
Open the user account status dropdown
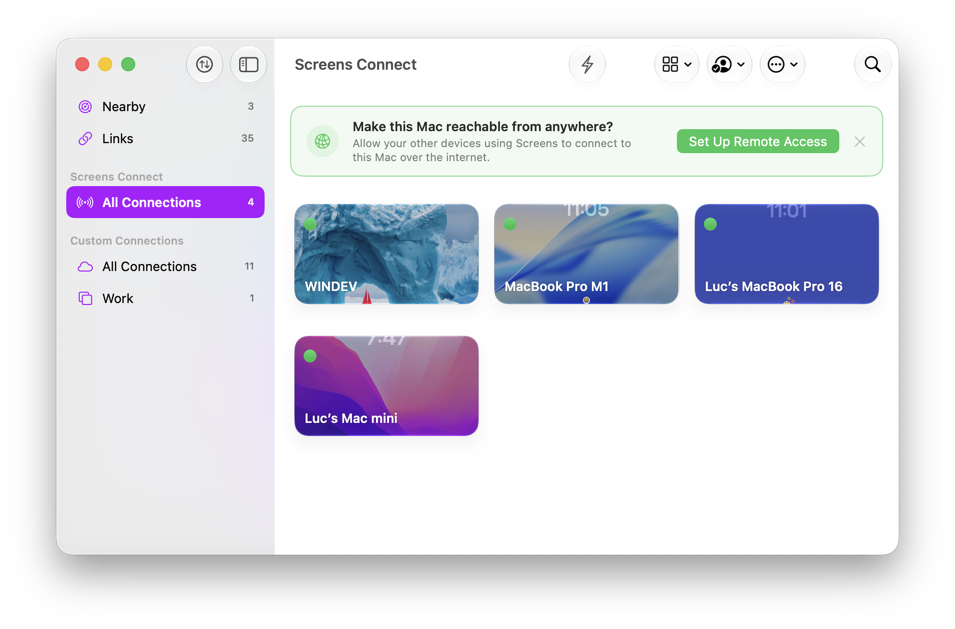(729, 64)
